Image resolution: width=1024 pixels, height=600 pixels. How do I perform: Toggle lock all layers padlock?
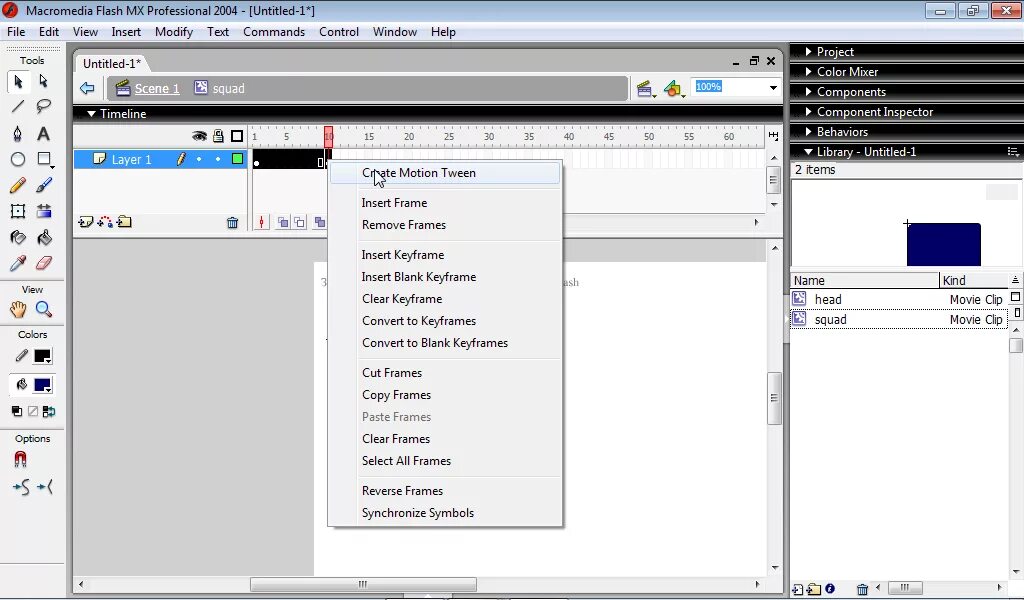click(218, 136)
